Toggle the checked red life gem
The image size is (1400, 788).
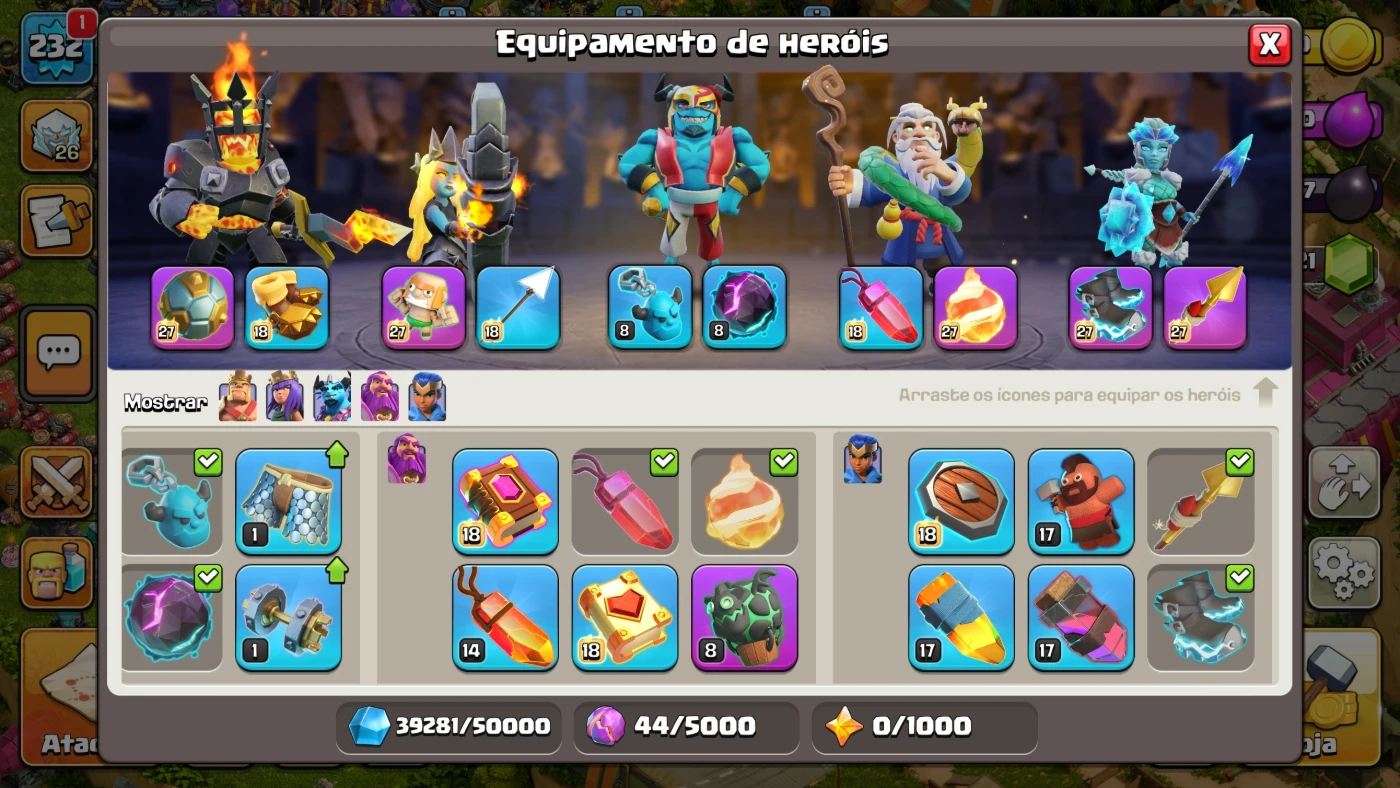point(625,501)
